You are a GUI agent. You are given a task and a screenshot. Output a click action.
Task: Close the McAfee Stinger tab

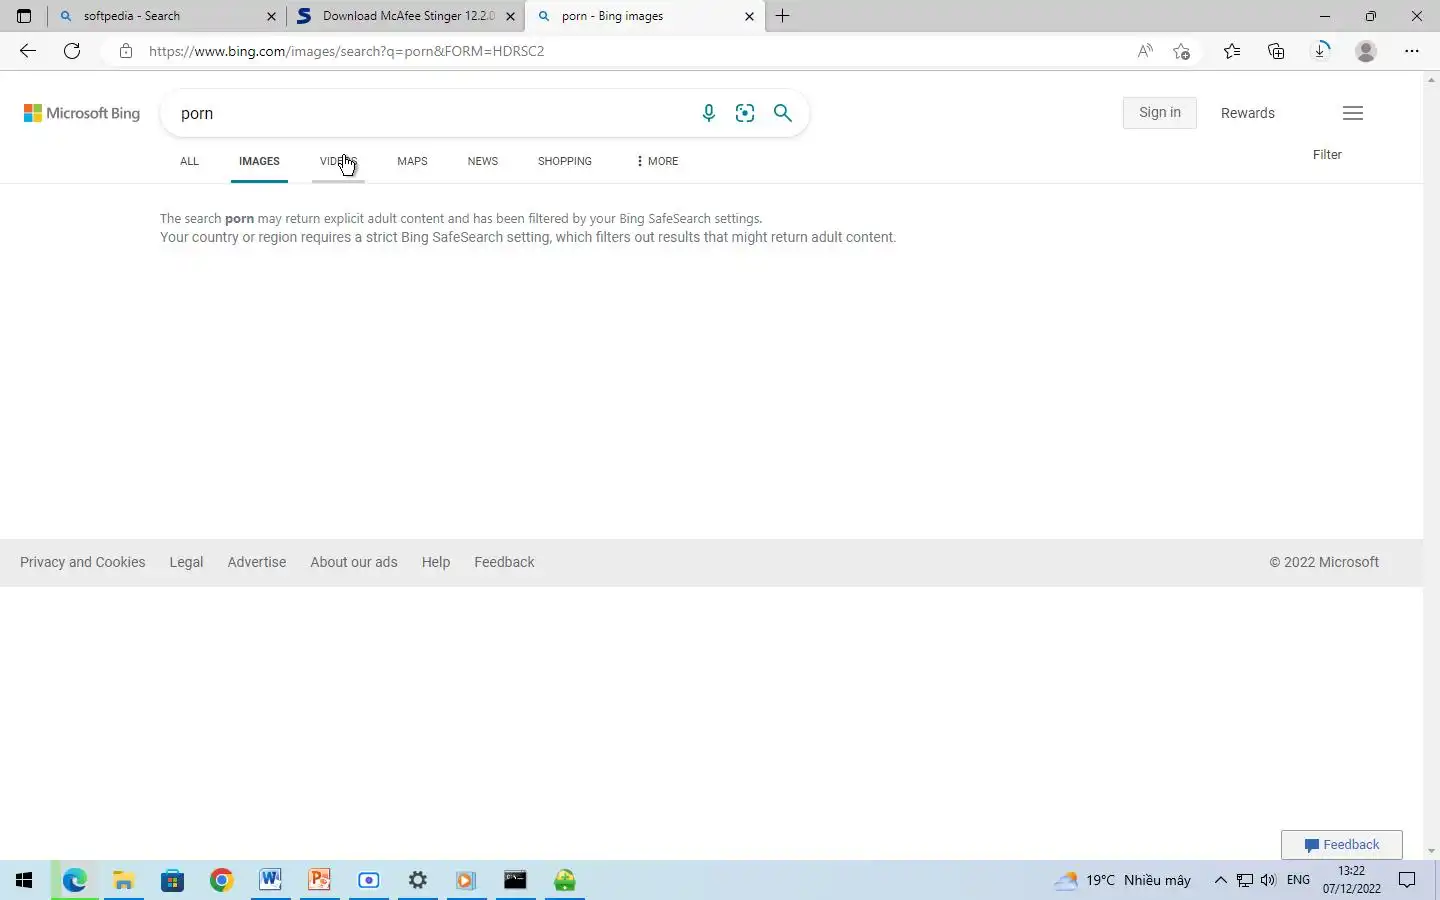pos(511,16)
